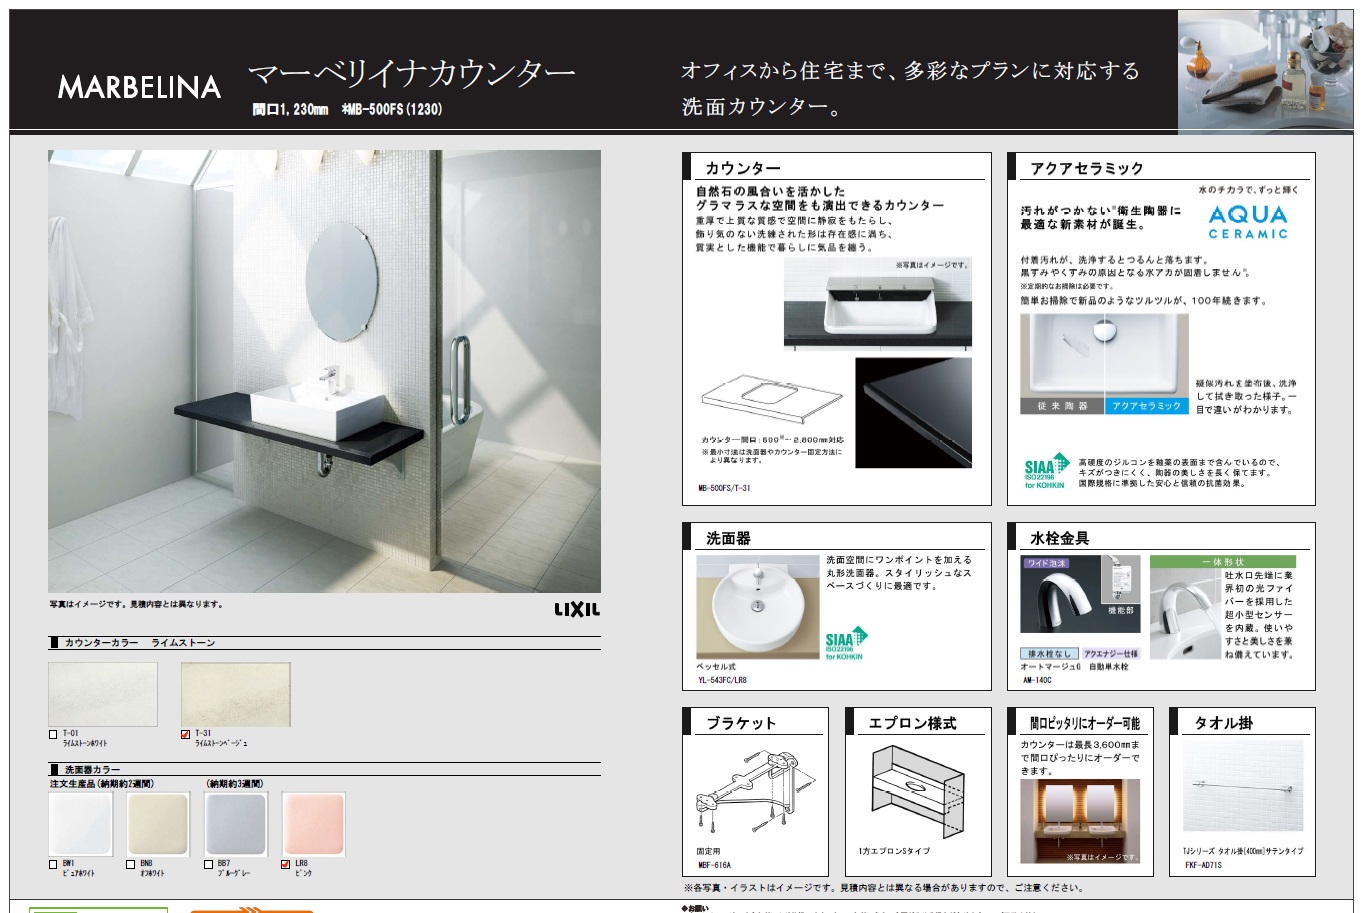Select the T-31 limestone beige swatch
Viewport: 1364px width, 913px height.
click(x=236, y=694)
